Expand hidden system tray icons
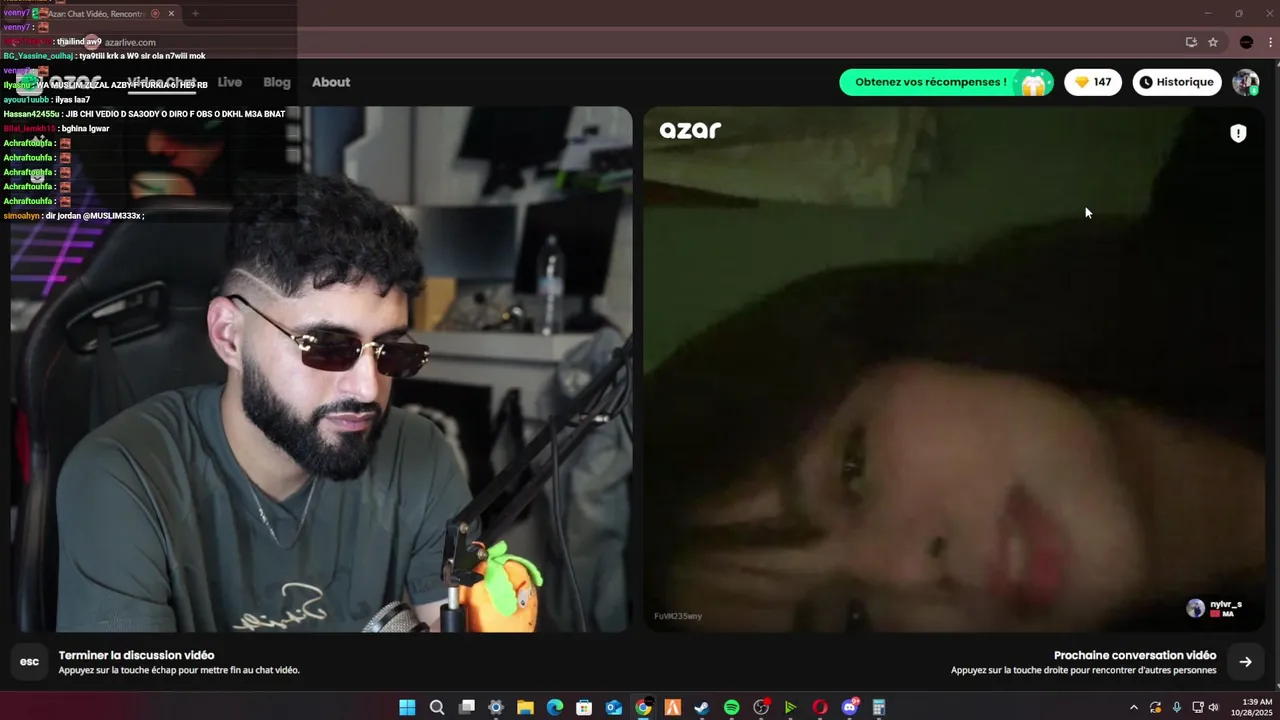This screenshot has width=1280, height=720. (1133, 707)
